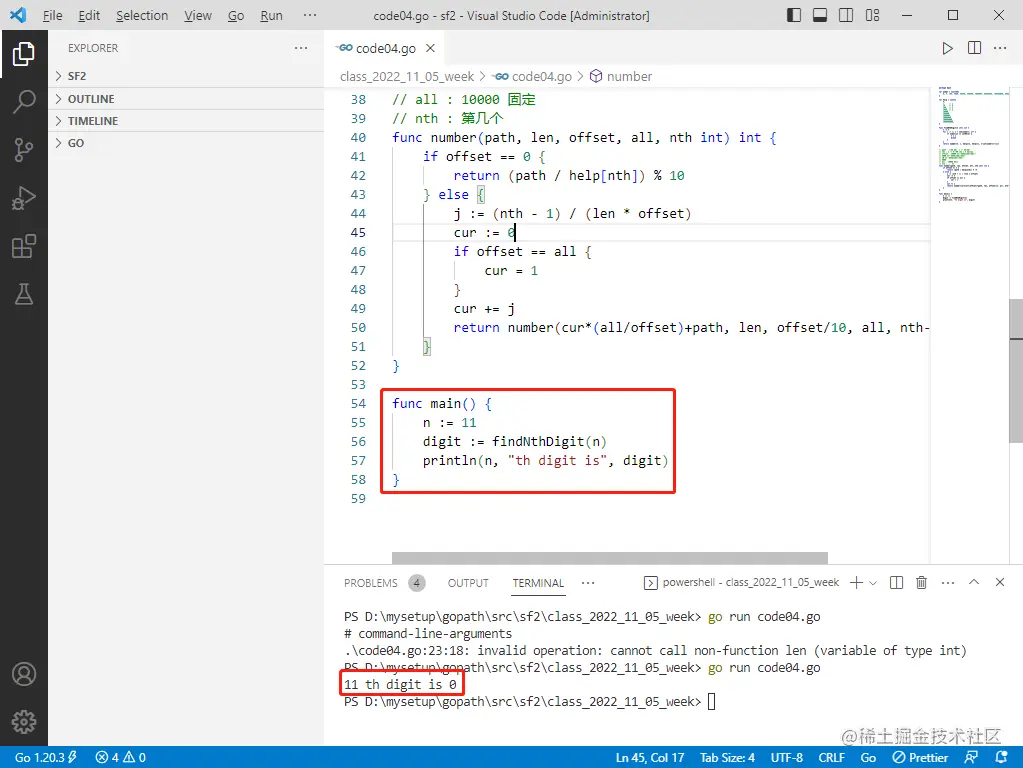
Task: Expand the GO section
Action: pyautogui.click(x=186, y=143)
